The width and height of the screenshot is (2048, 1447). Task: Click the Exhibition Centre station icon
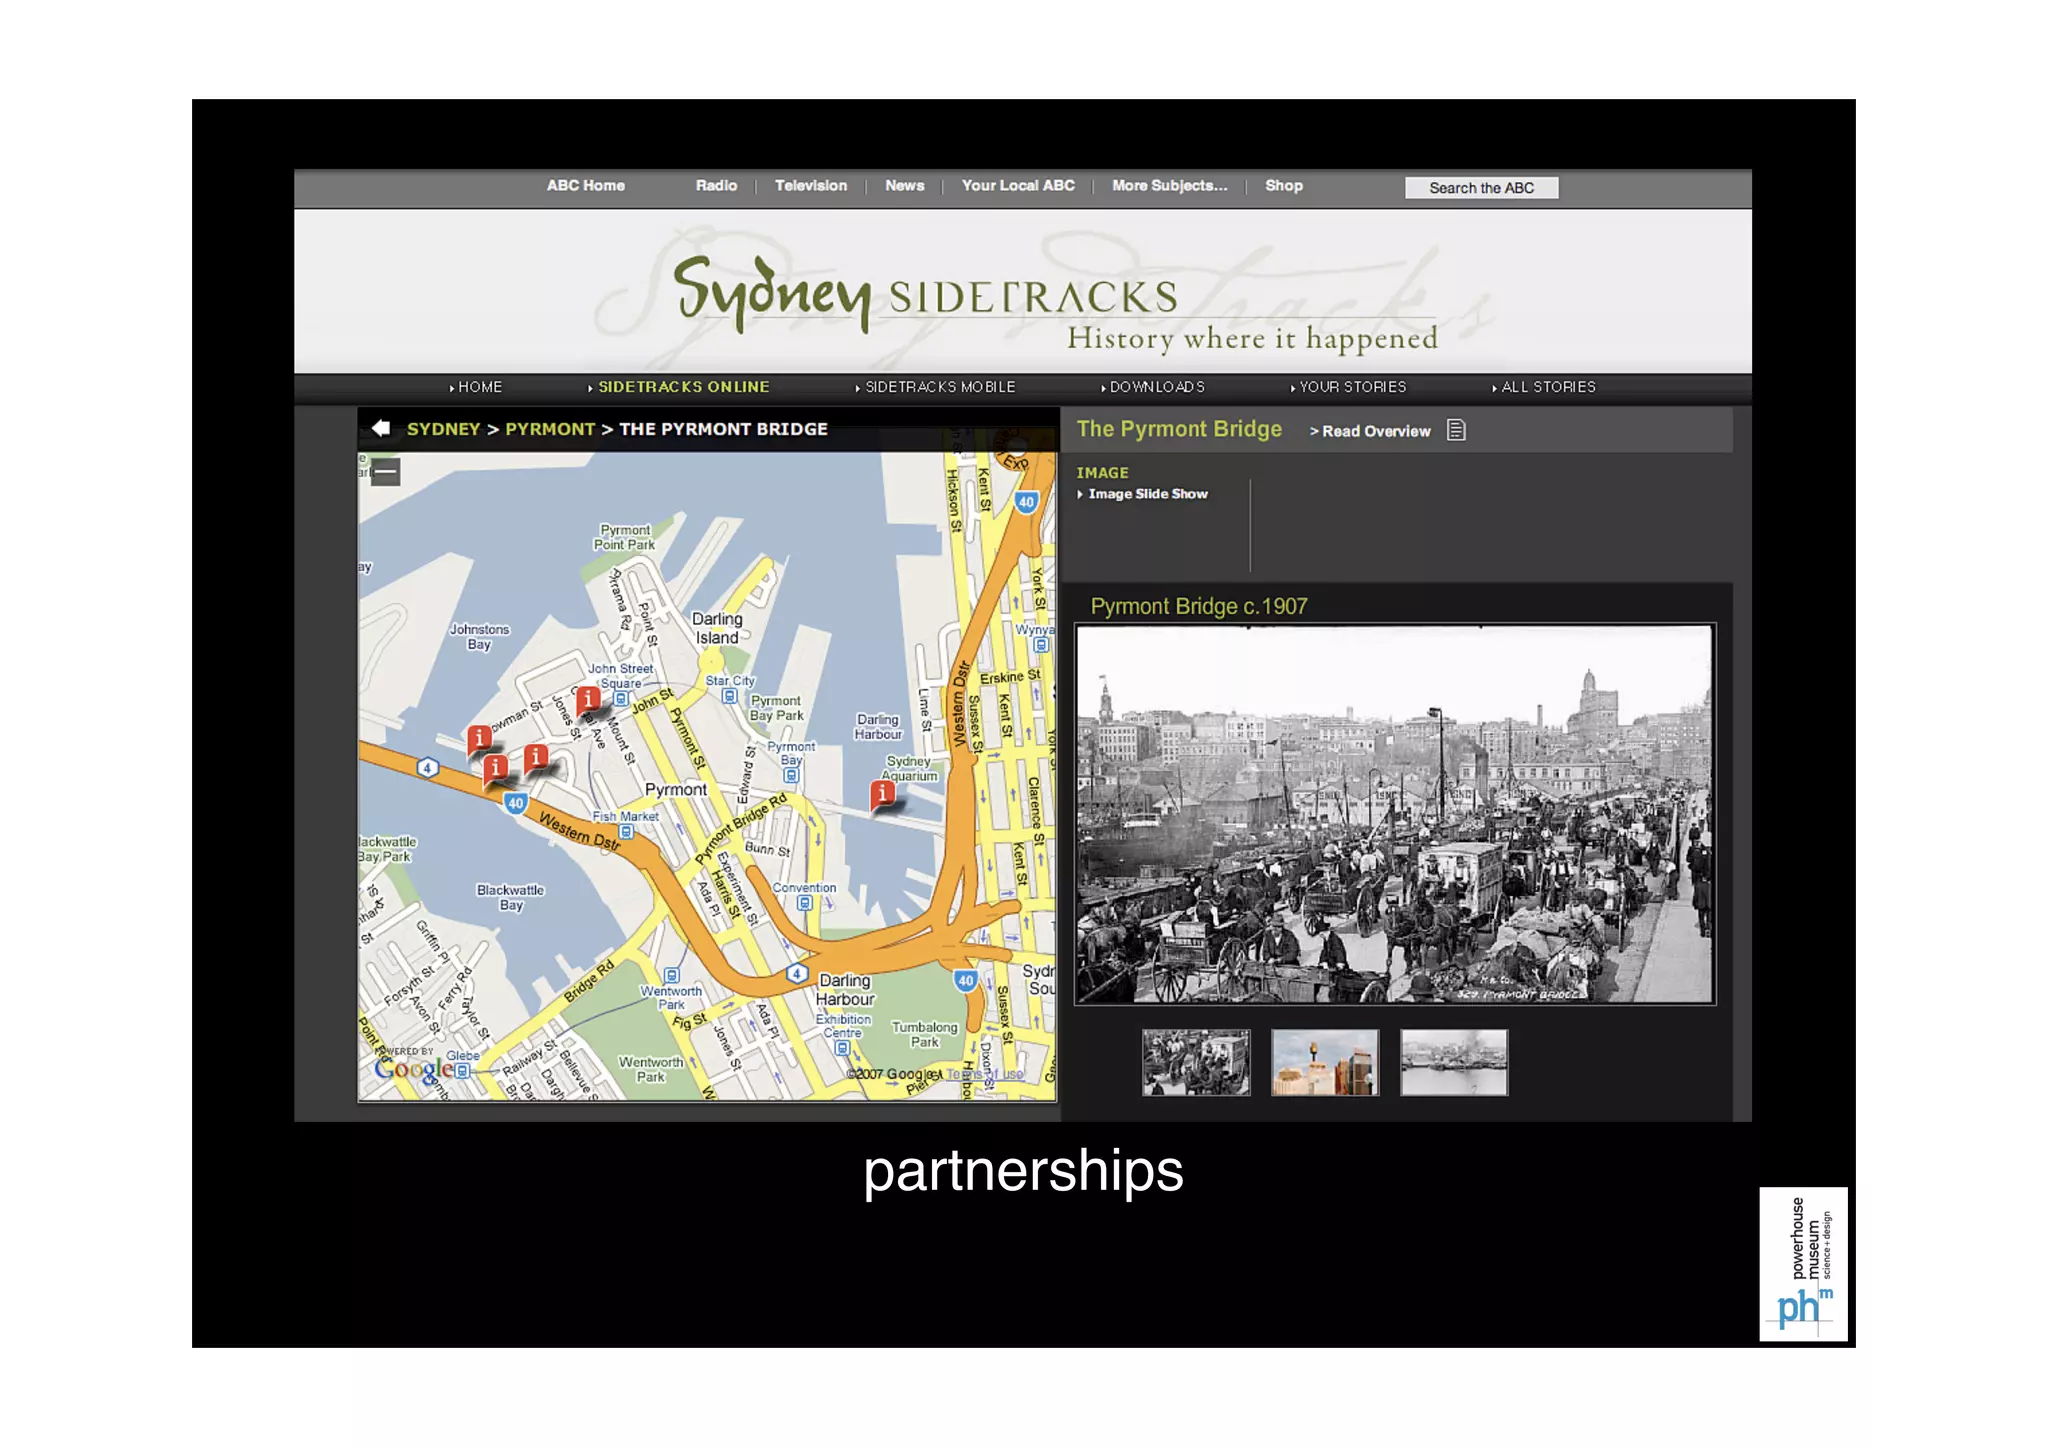click(x=842, y=1048)
